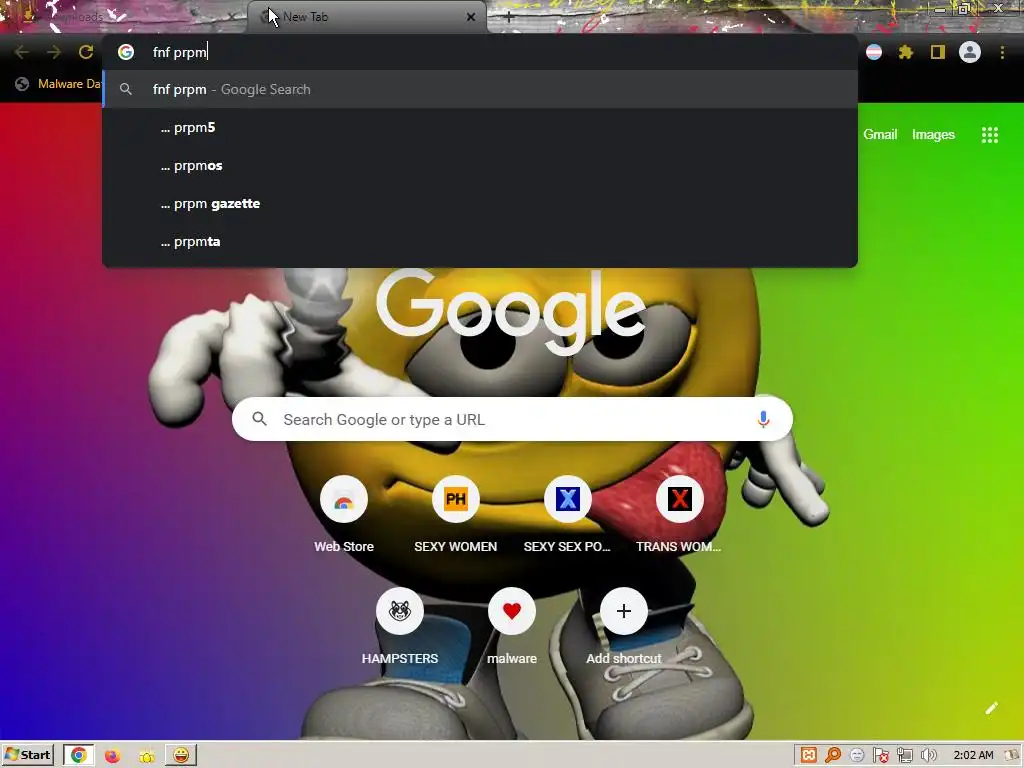Choose the 'prpm5' suggestion

pos(480,127)
